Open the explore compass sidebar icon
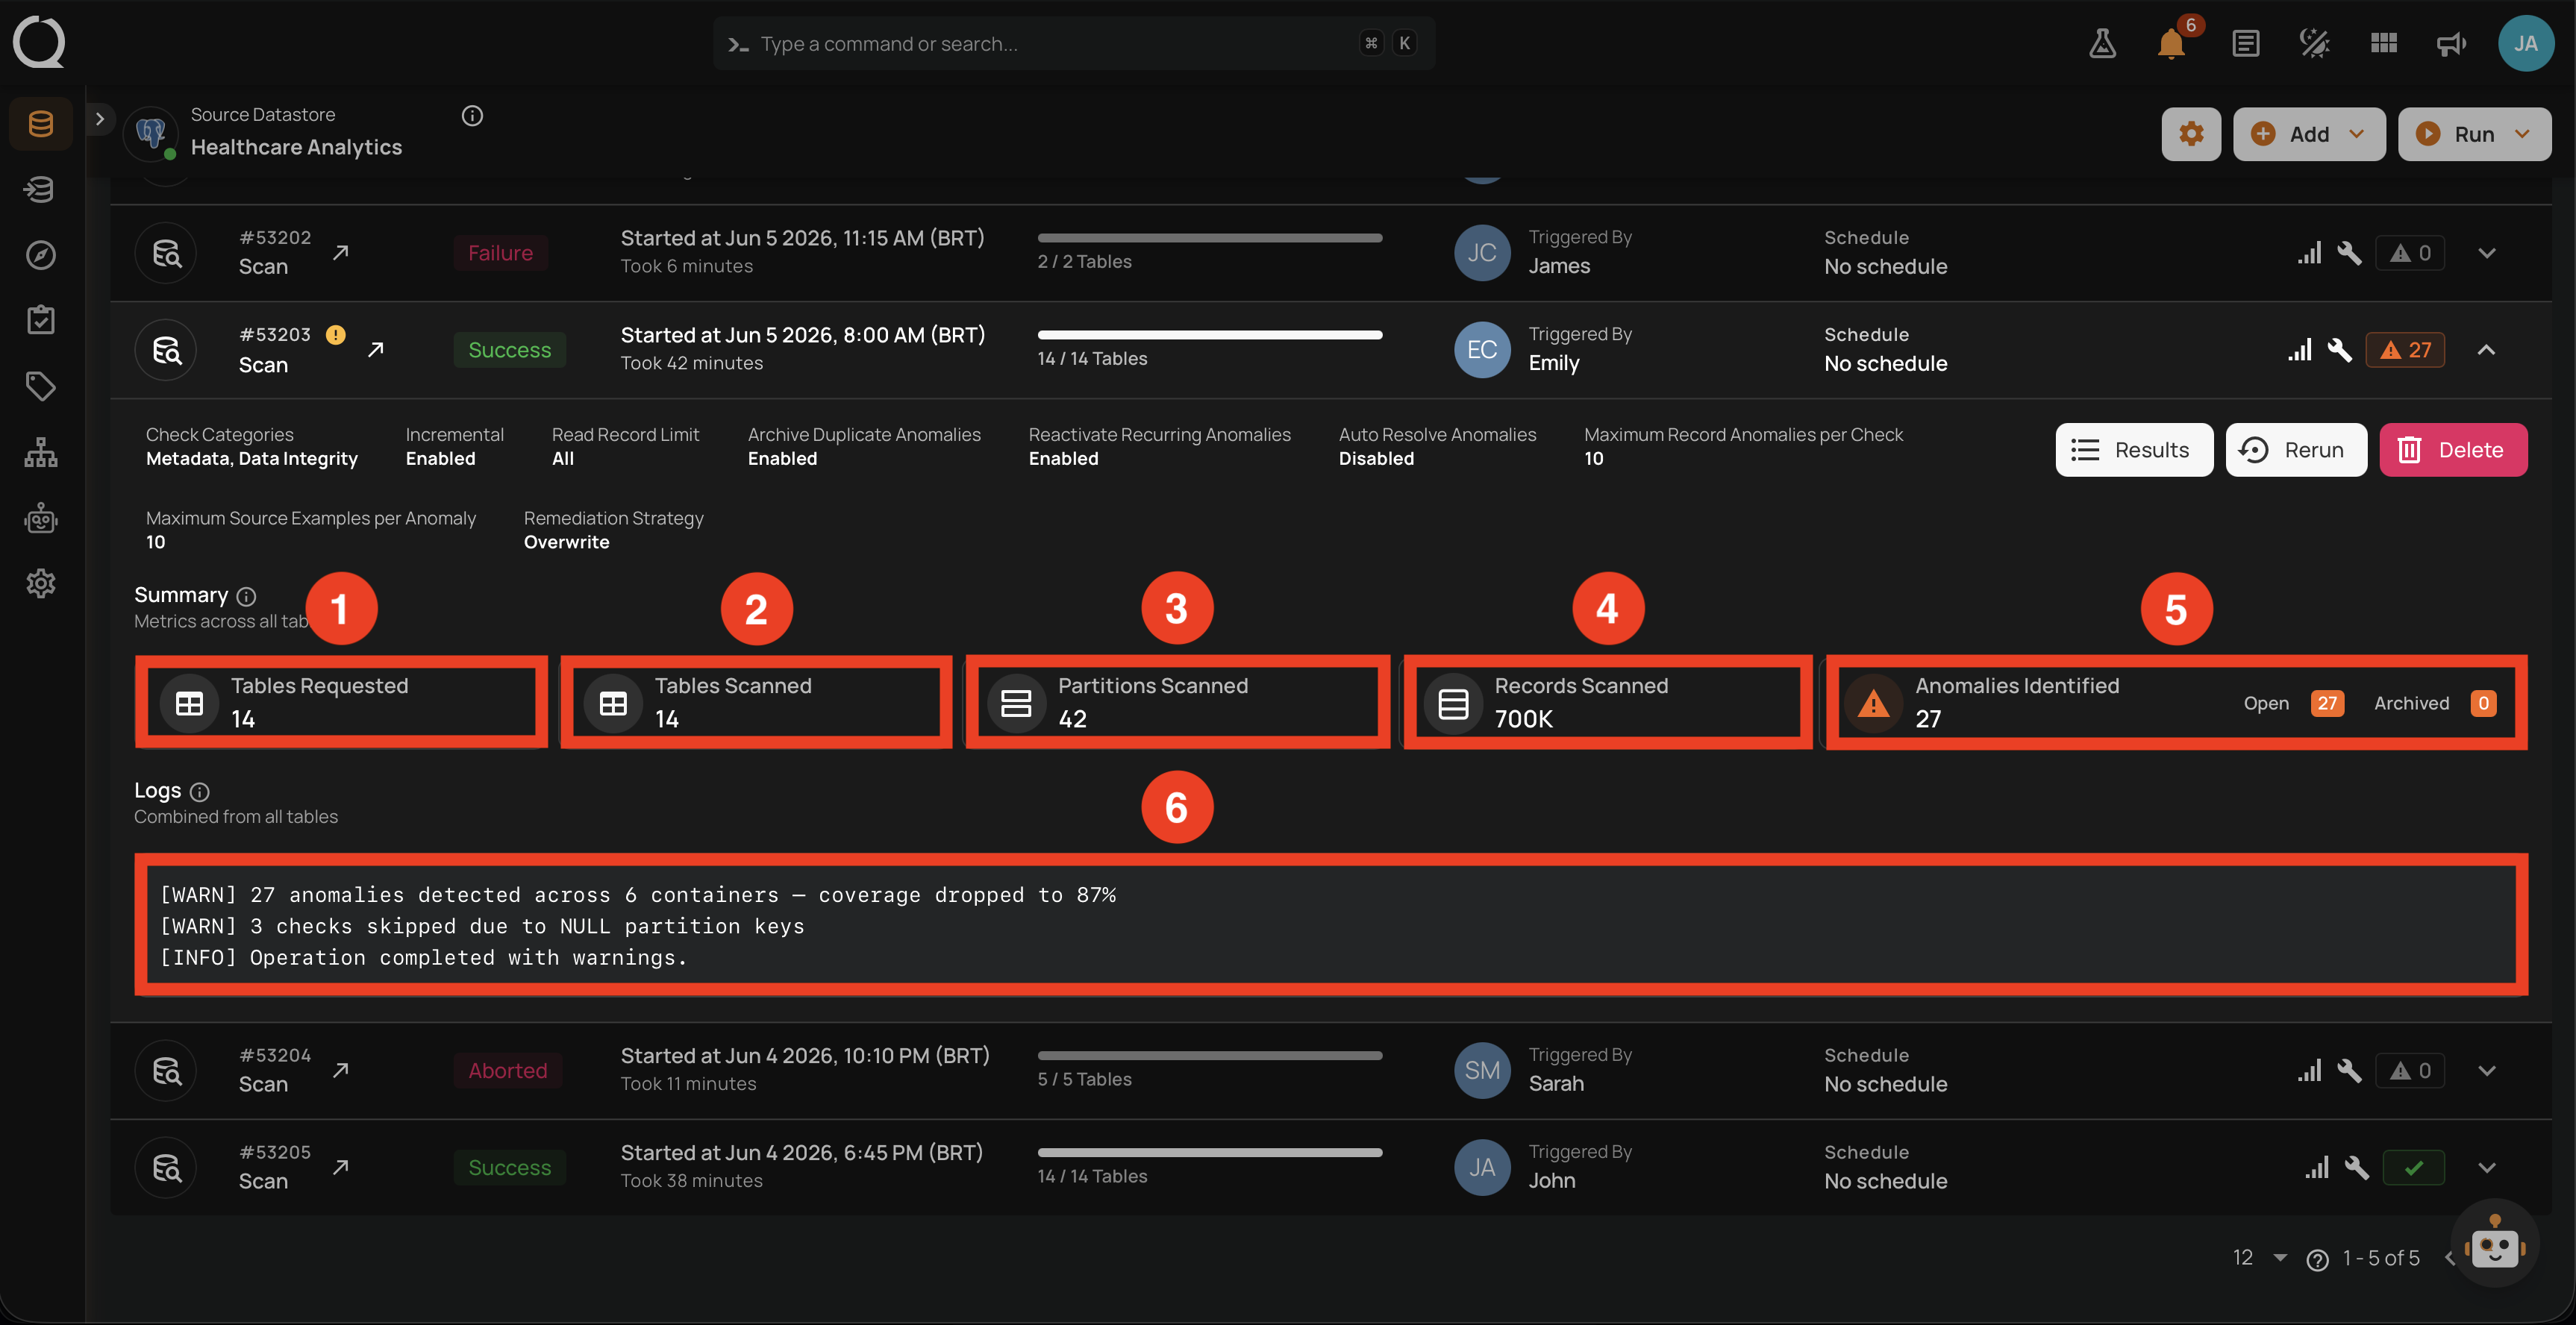 41,255
